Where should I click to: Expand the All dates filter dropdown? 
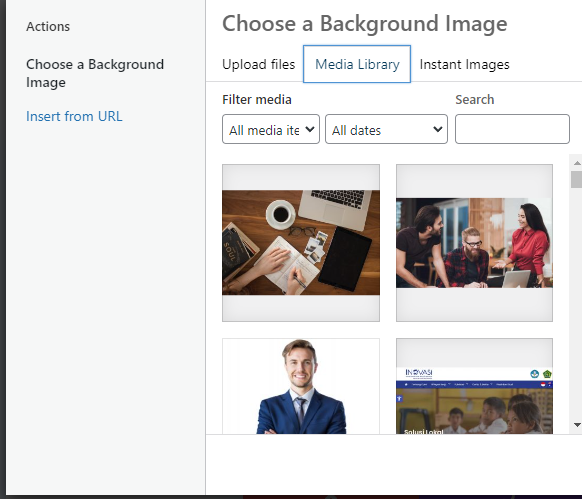386,129
